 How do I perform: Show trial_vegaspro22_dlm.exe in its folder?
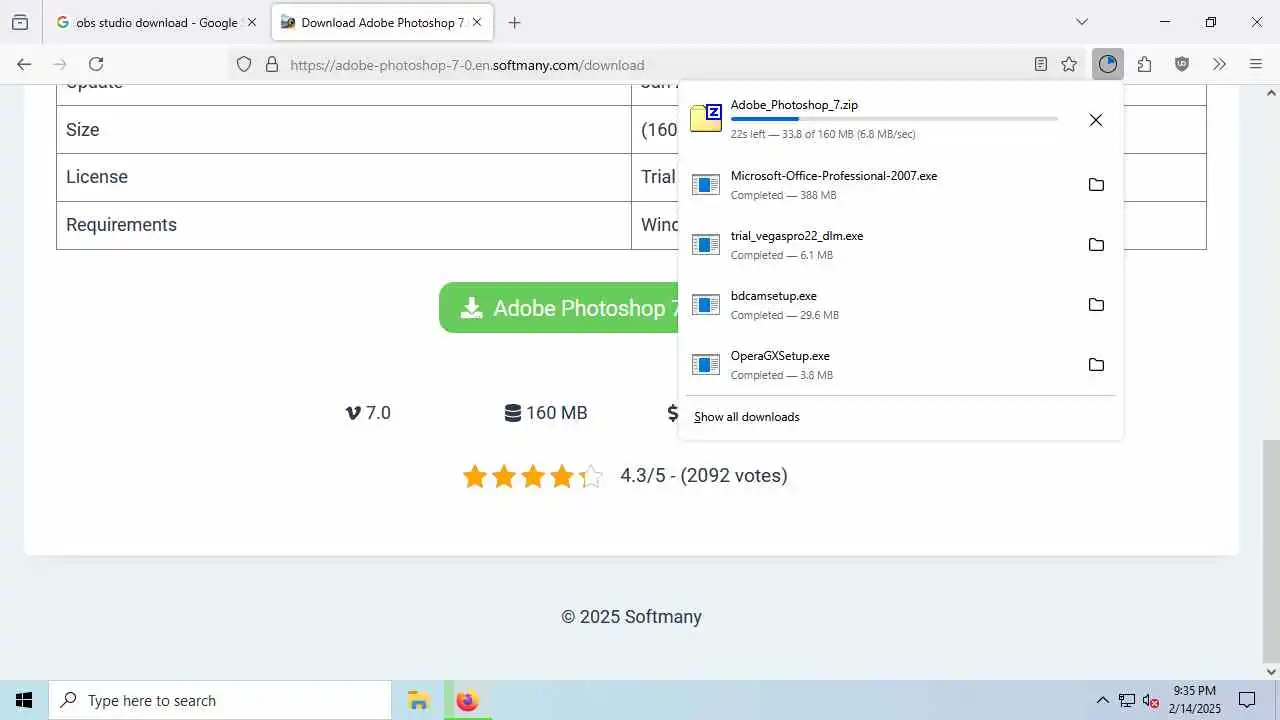pos(1096,245)
